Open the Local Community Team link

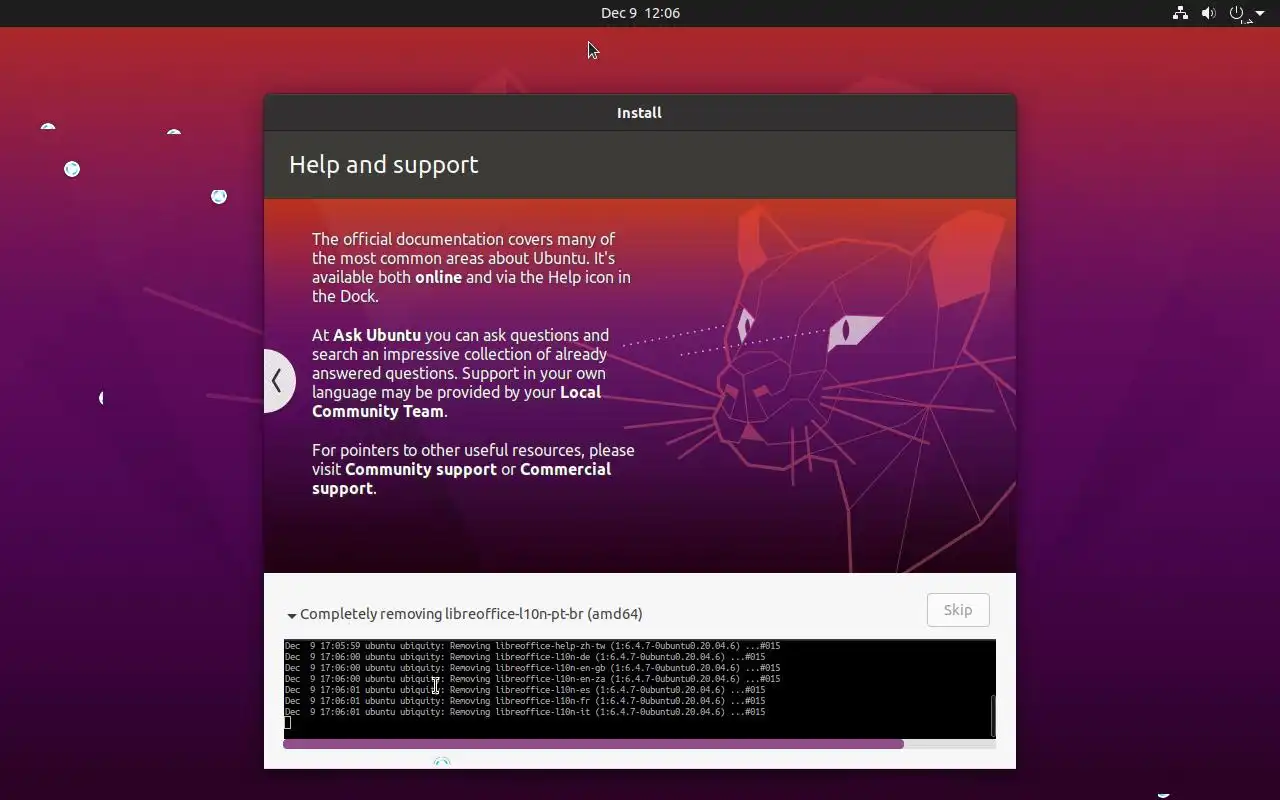pyautogui.click(x=456, y=402)
